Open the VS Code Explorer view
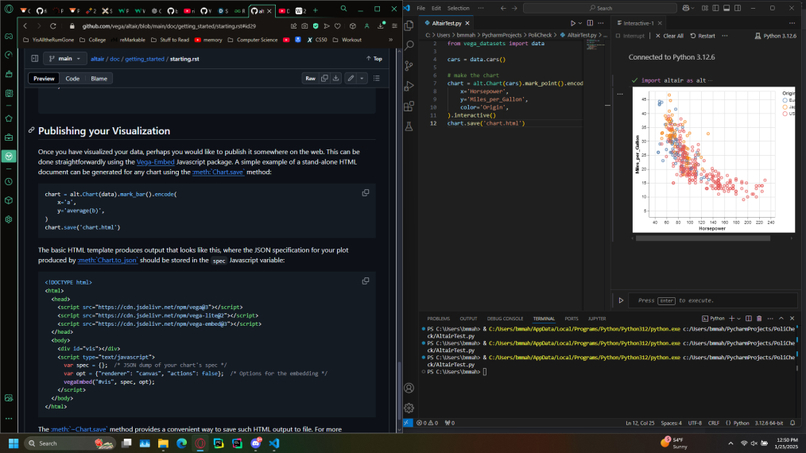 (x=409, y=26)
